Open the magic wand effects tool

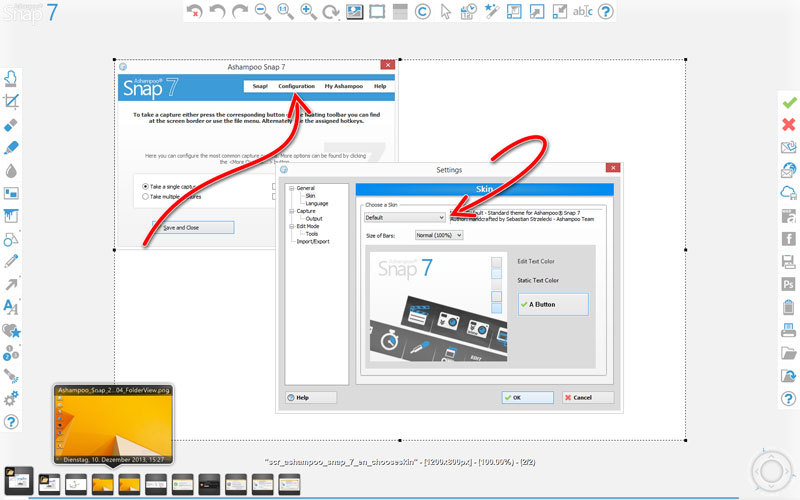point(491,11)
